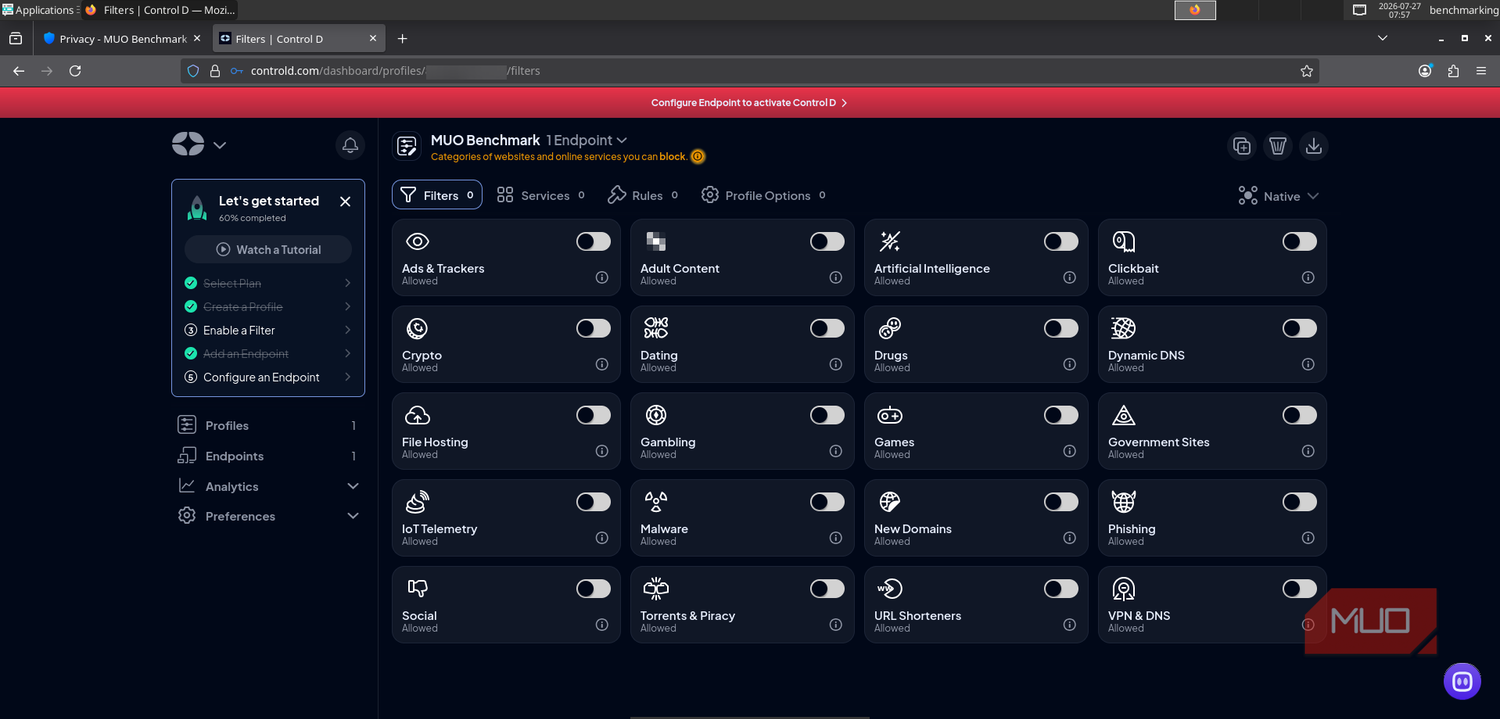1500x719 pixels.
Task: Open the Configure an Endpoint step
Action: click(x=268, y=377)
